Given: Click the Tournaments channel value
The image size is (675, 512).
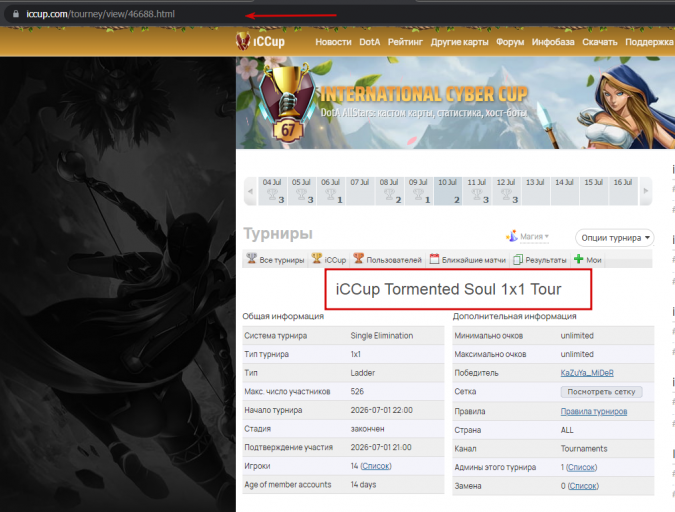Looking at the screenshot, I should [x=584, y=449].
